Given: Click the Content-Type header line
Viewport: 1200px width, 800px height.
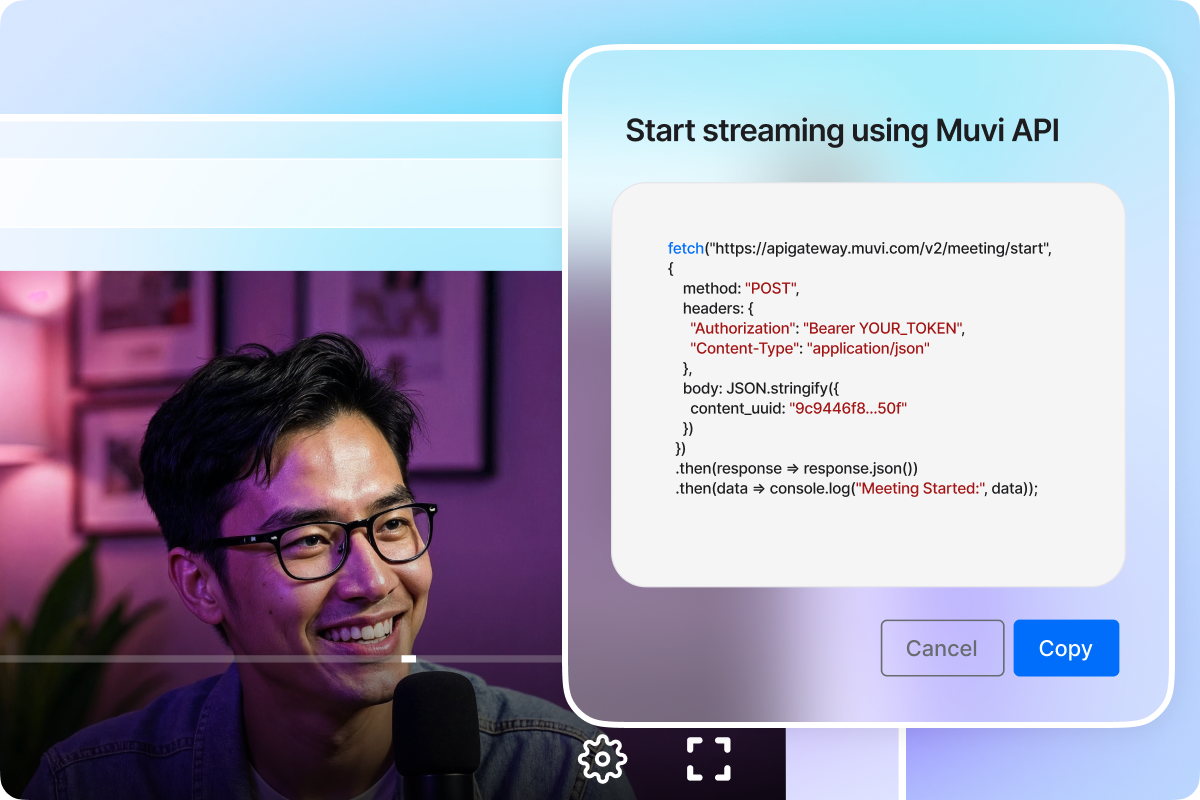Looking at the screenshot, I should [x=810, y=348].
